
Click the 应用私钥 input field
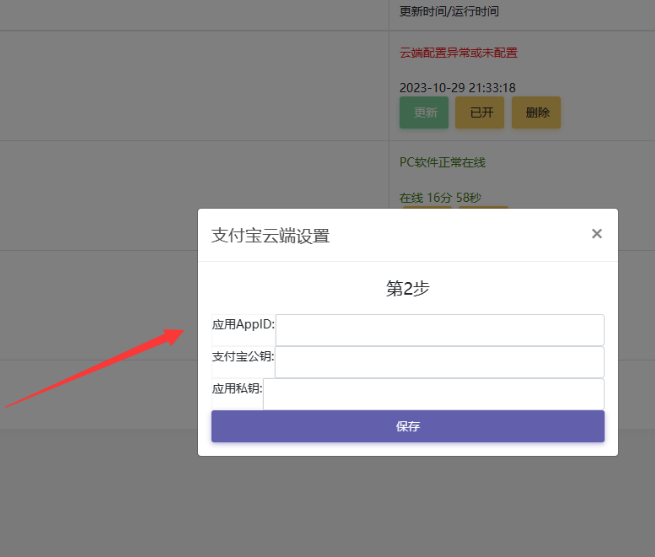click(433, 394)
